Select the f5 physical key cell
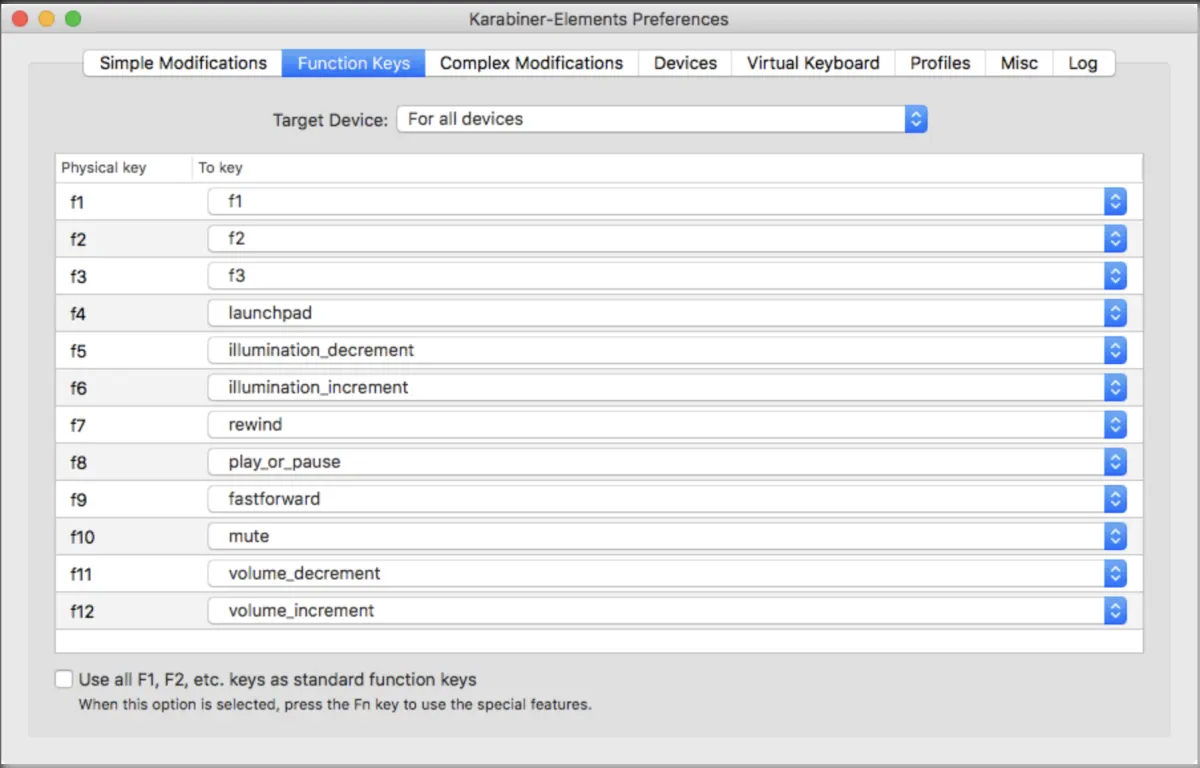 124,350
